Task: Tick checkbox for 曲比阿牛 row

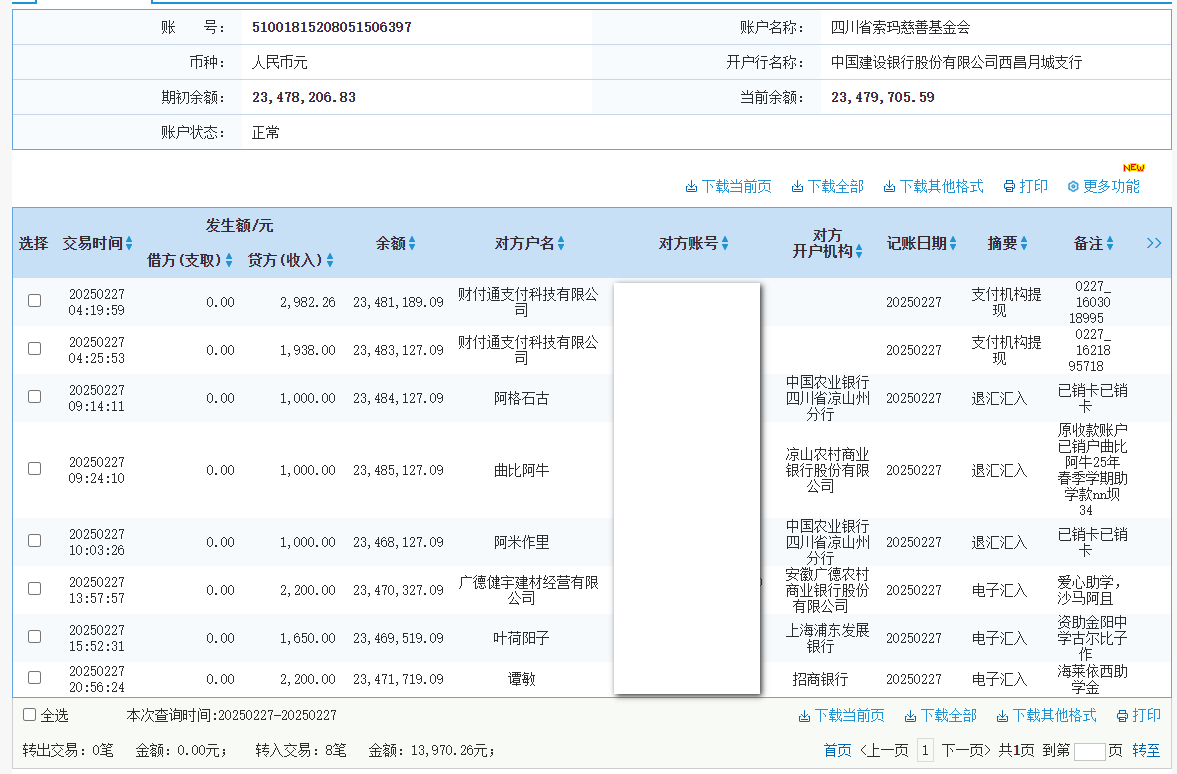Action: [35, 468]
